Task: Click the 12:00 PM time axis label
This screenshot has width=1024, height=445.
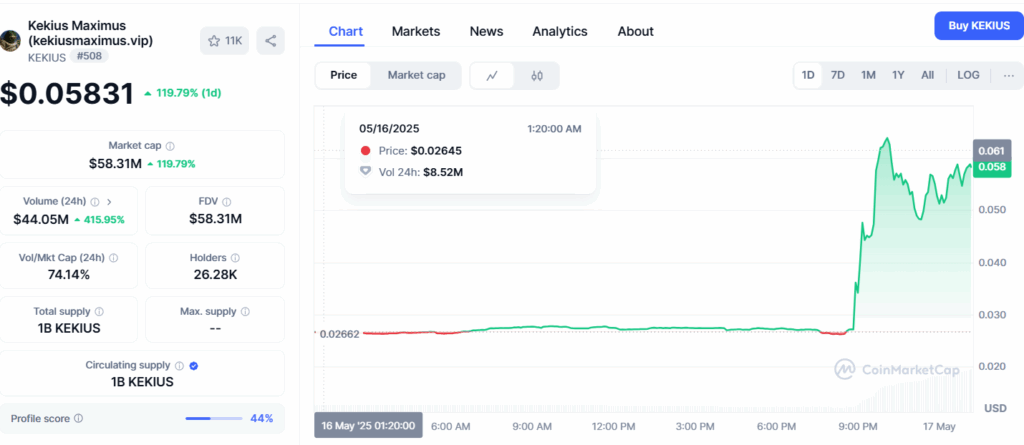Action: point(613,426)
